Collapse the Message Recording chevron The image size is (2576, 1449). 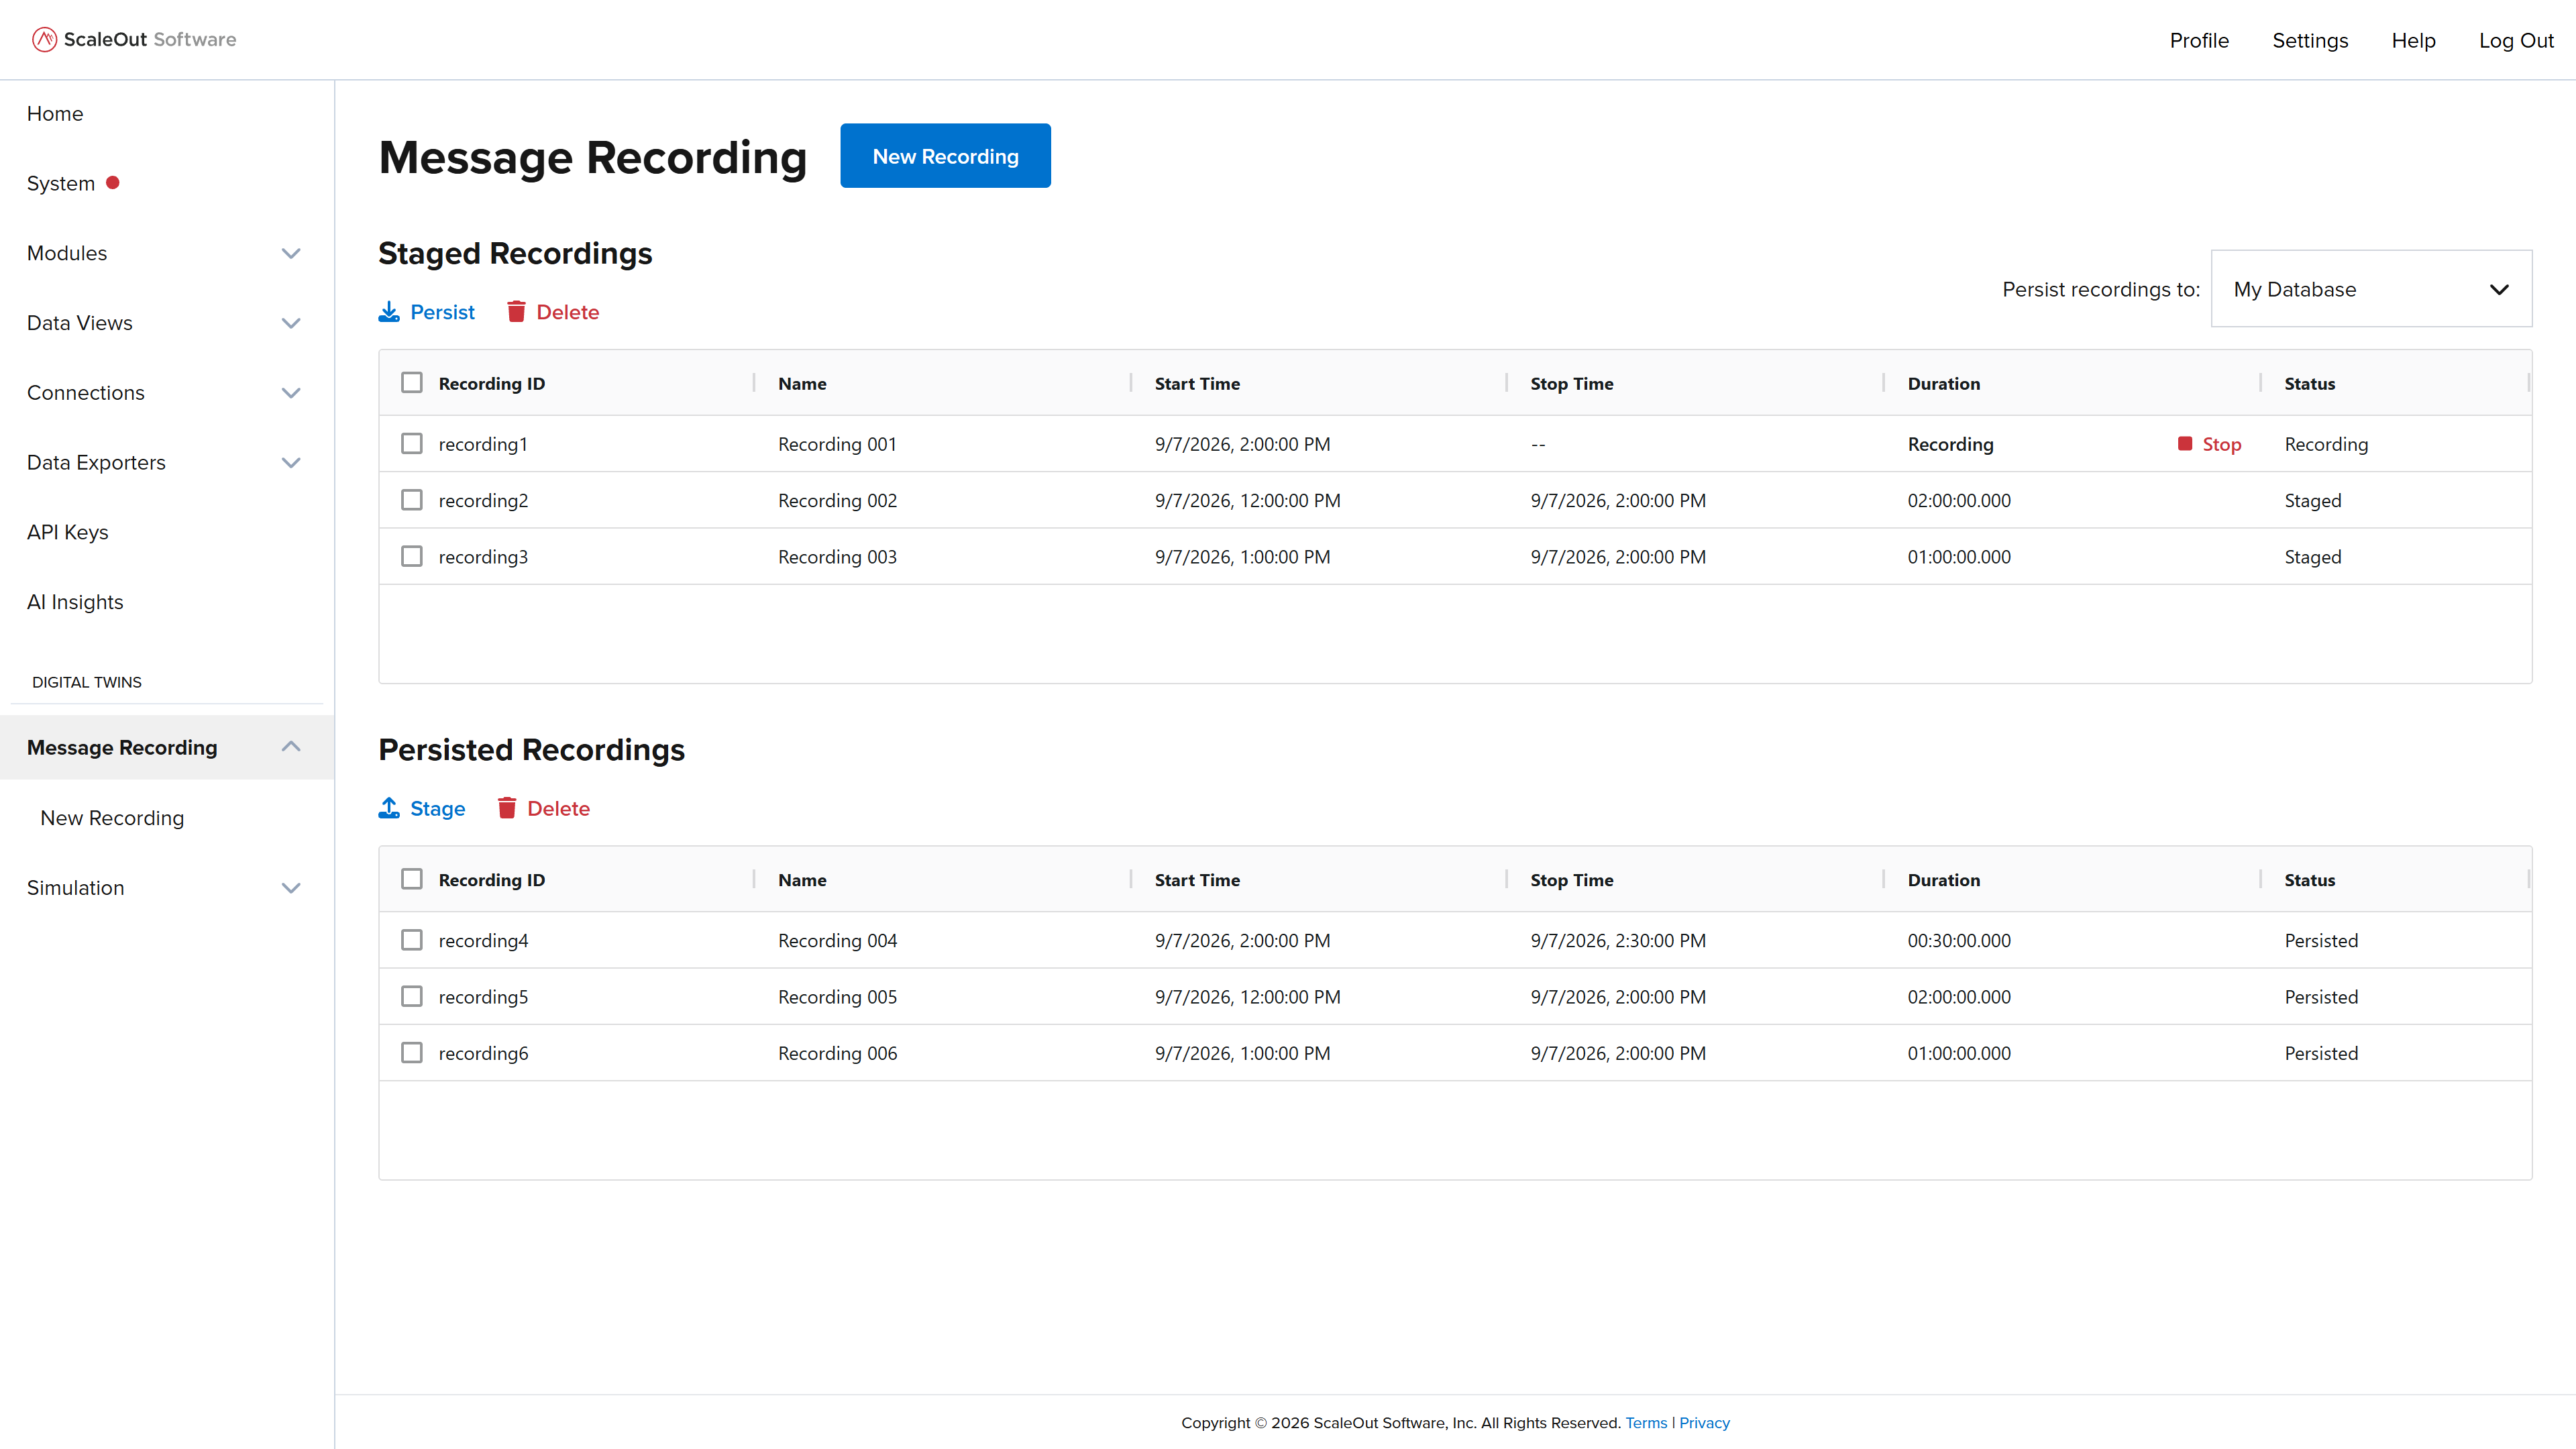291,746
